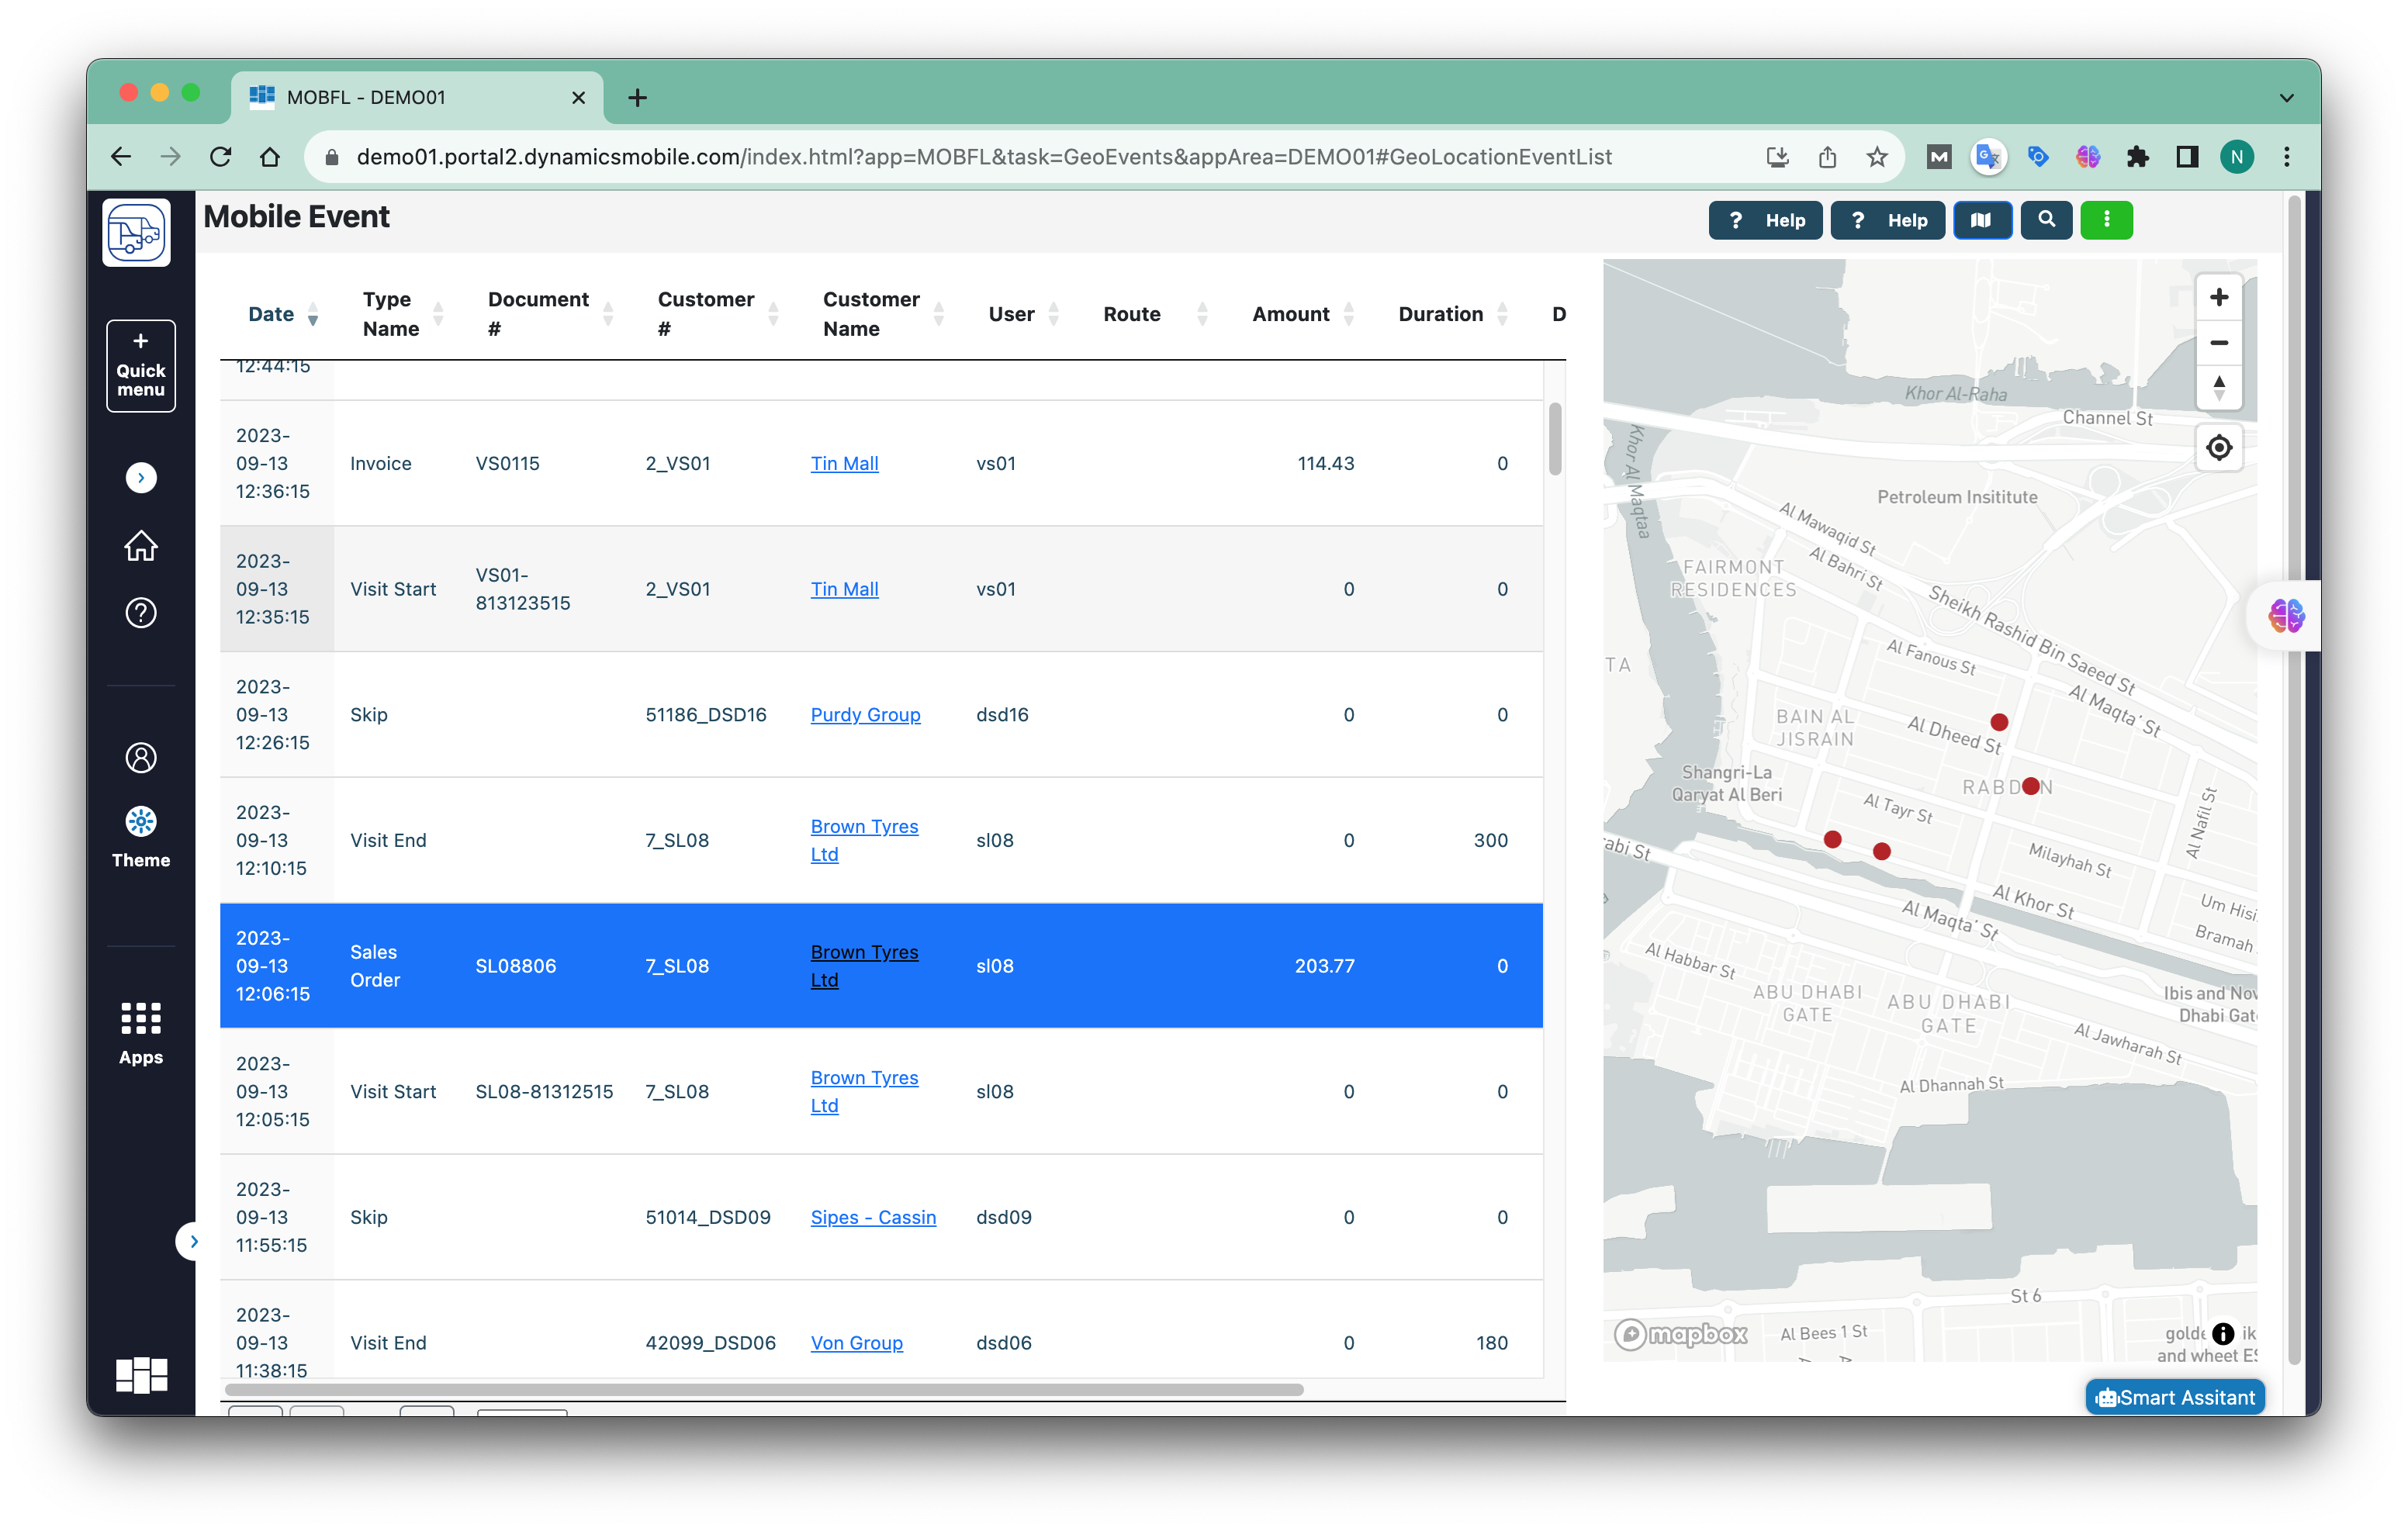
Task: Open the Smart Assistant
Action: pos(2174,1397)
